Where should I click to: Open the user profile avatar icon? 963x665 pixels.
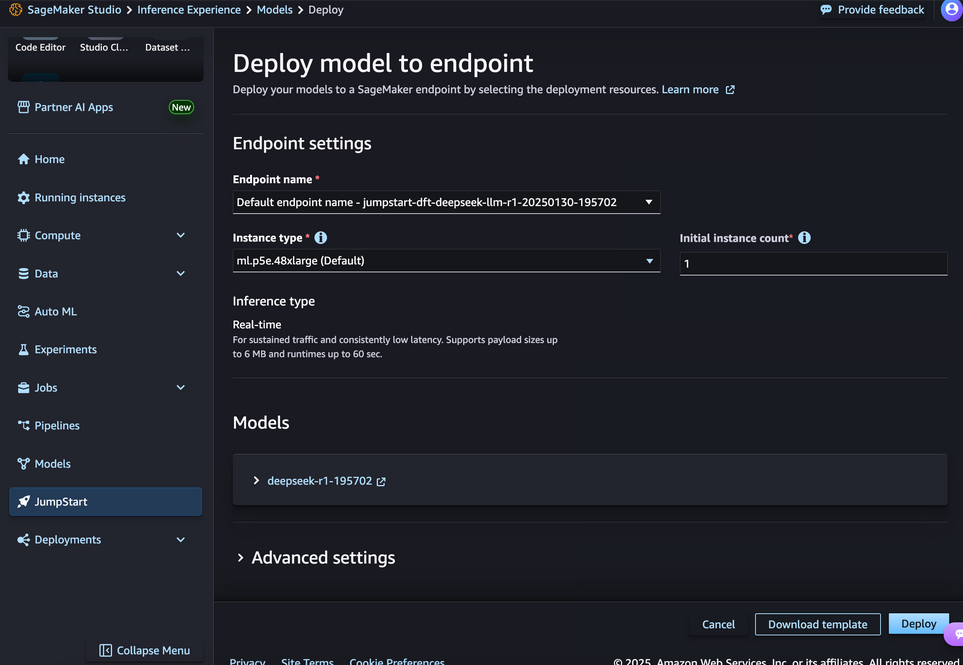coord(952,10)
